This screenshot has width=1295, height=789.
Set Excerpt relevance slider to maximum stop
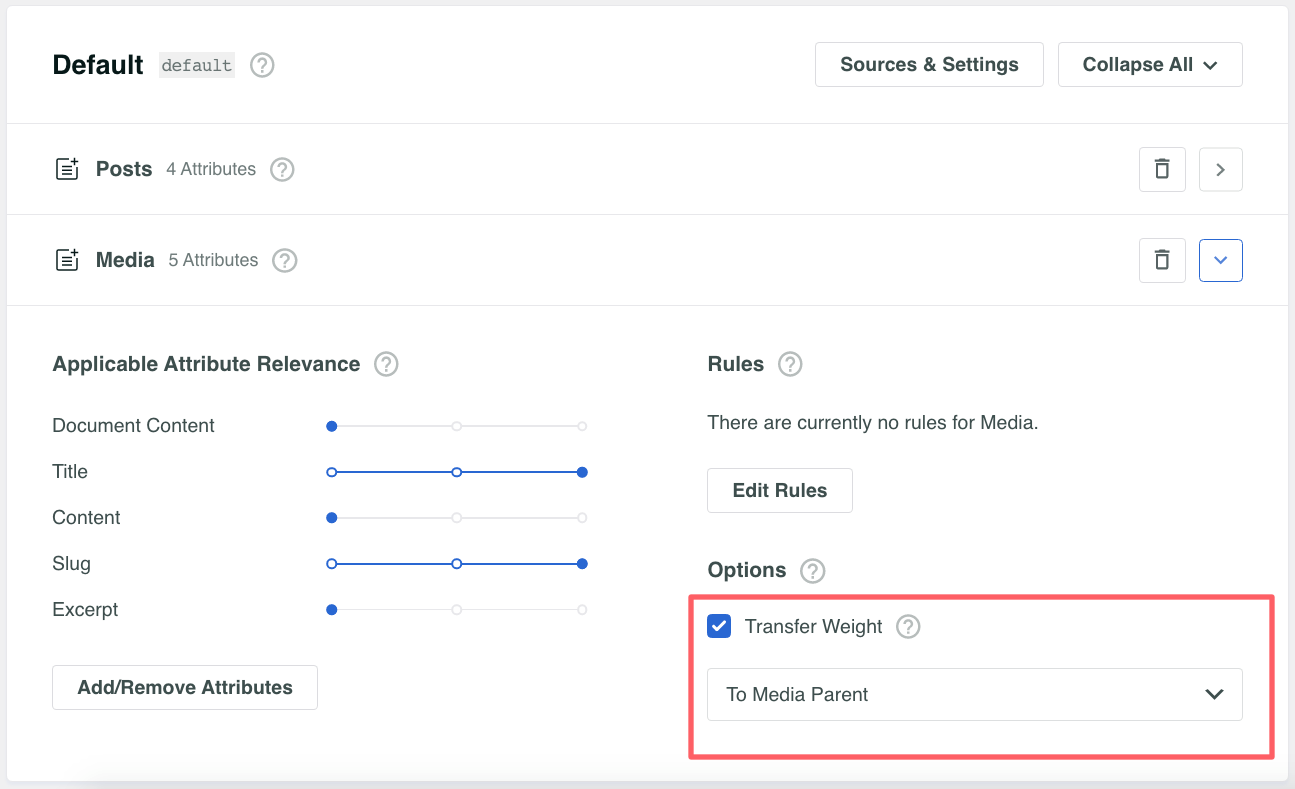[582, 610]
